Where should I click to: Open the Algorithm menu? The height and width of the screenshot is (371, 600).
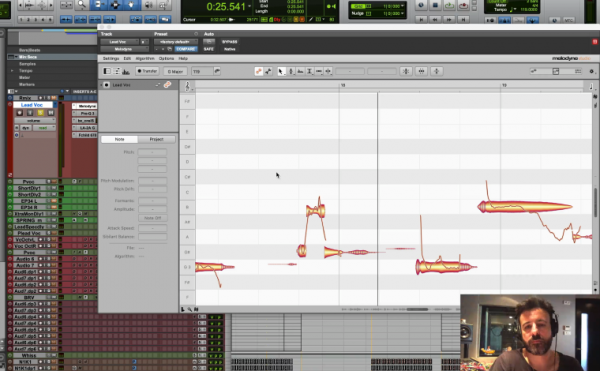[x=145, y=59]
